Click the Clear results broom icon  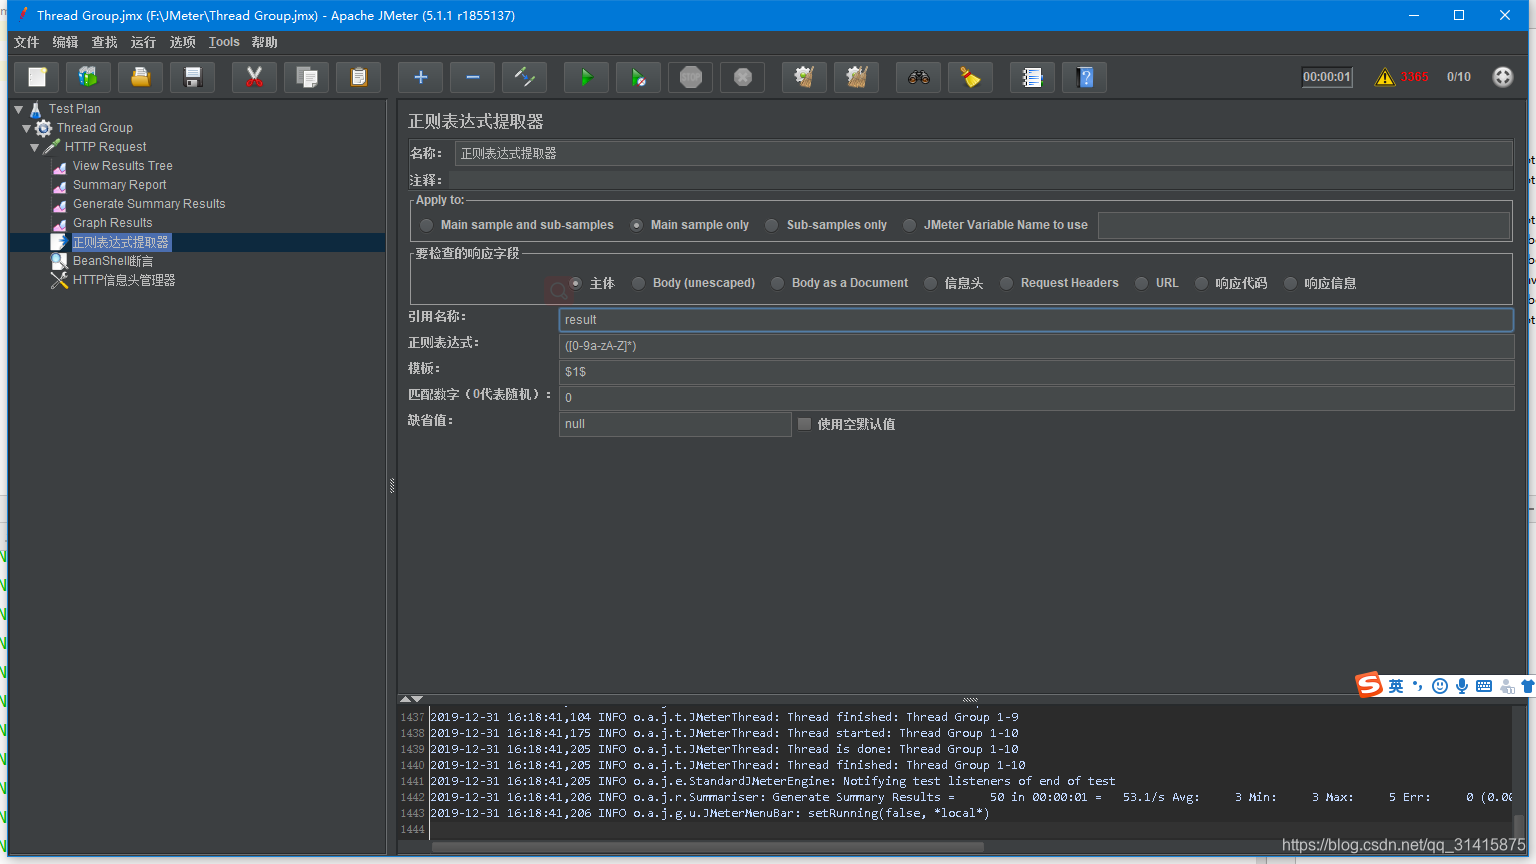coord(805,77)
